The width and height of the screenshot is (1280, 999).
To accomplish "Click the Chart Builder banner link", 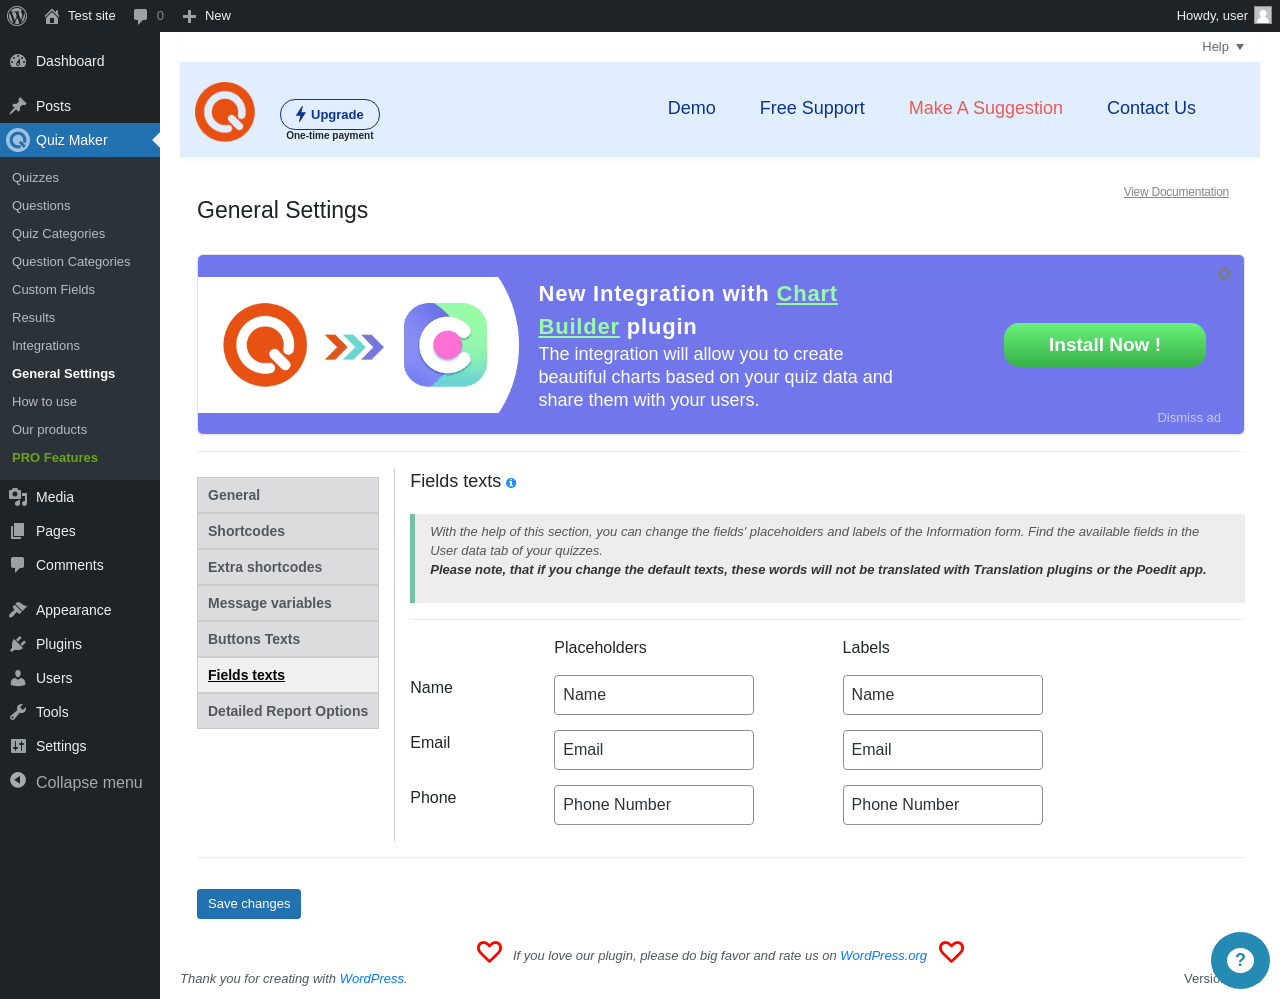I will click(x=688, y=310).
